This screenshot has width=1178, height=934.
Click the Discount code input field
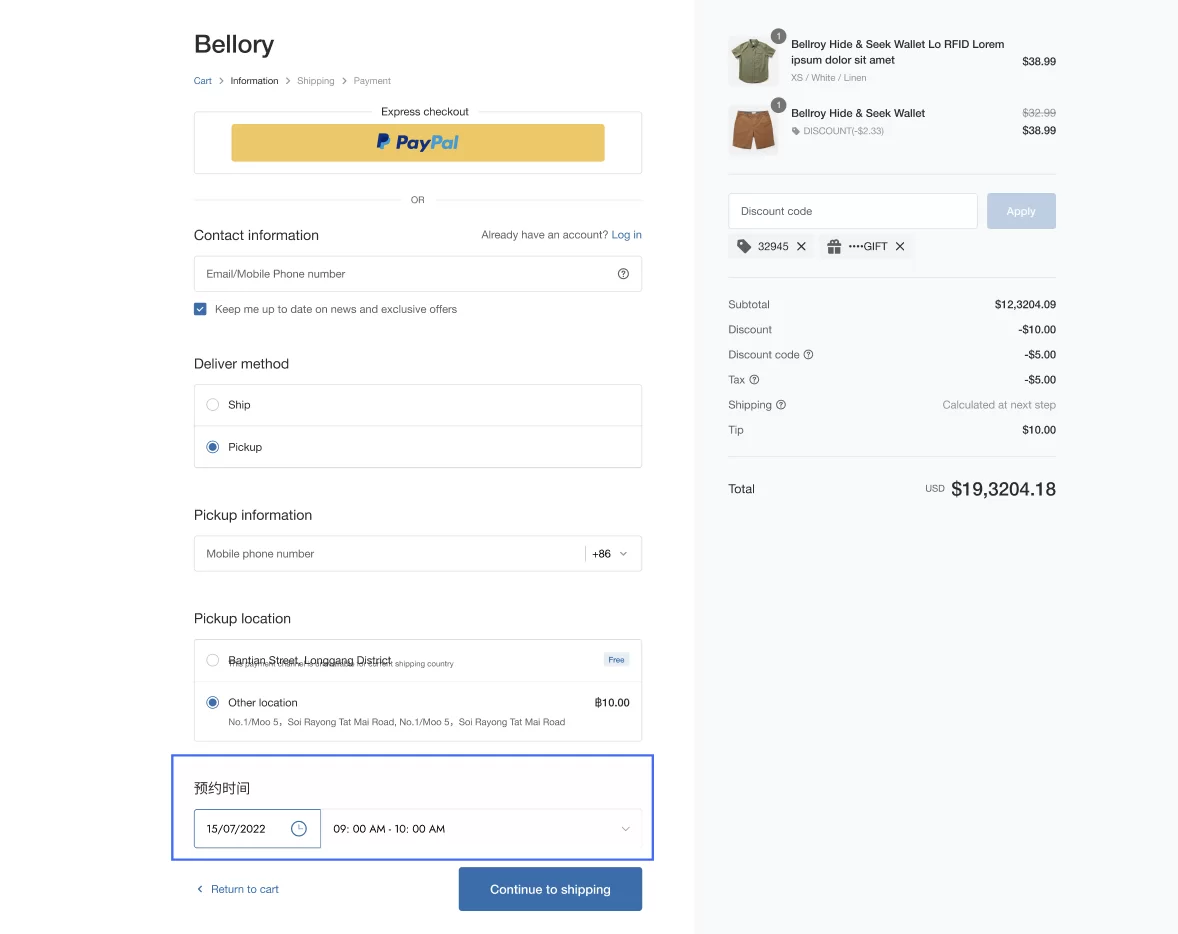(x=852, y=212)
